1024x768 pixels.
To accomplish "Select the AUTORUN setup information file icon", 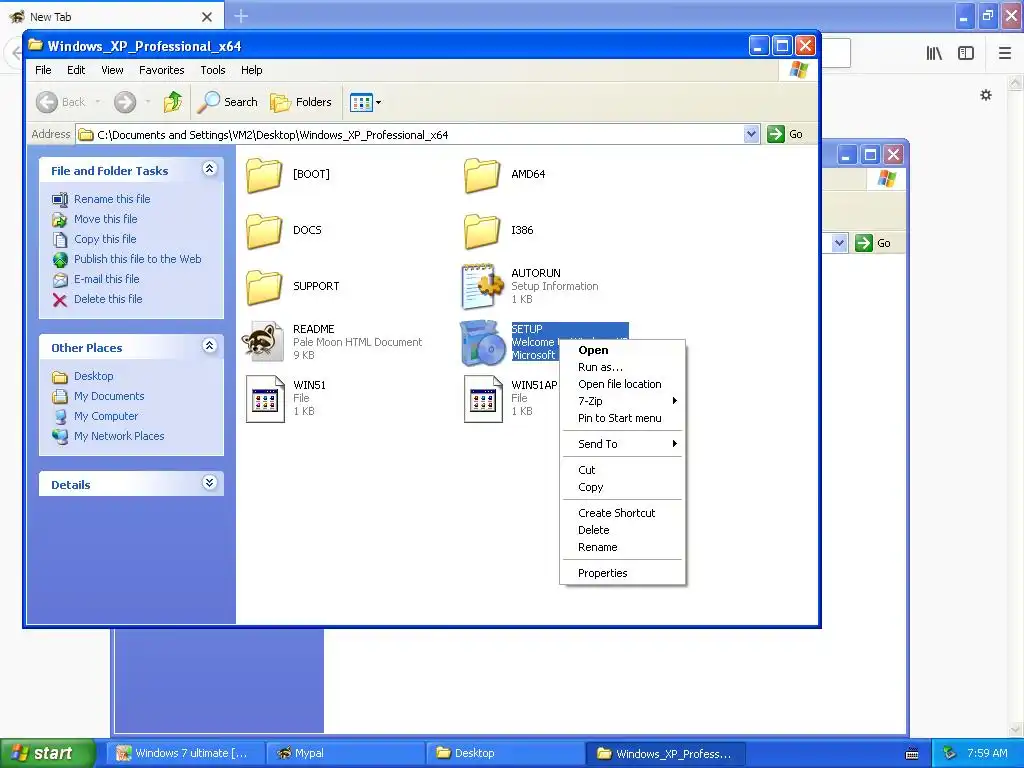I will (x=482, y=286).
